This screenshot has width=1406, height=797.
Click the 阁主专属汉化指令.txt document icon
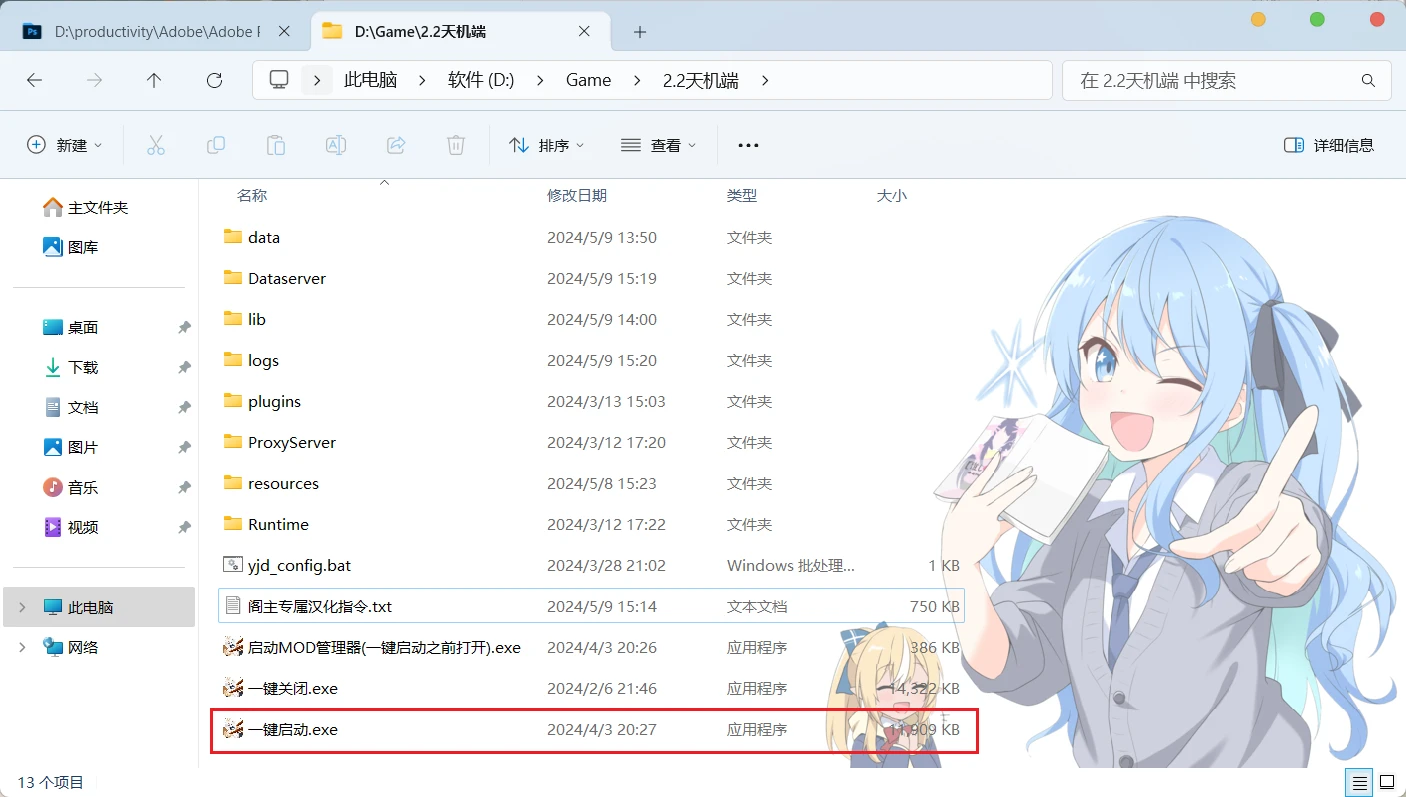click(x=233, y=606)
